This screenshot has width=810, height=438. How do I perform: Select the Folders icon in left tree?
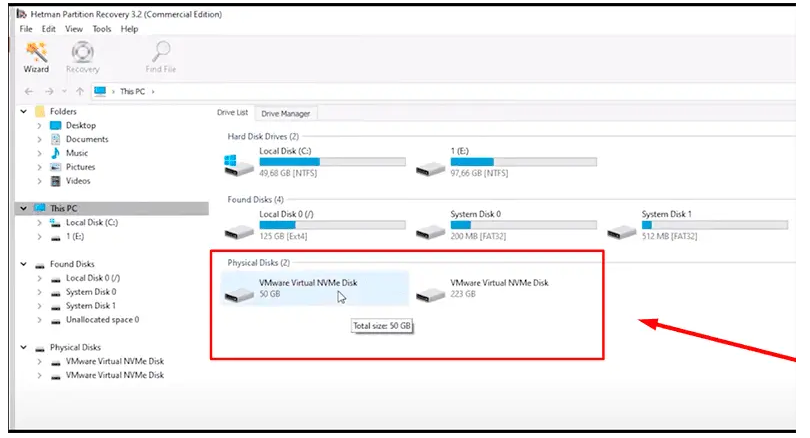point(39,111)
